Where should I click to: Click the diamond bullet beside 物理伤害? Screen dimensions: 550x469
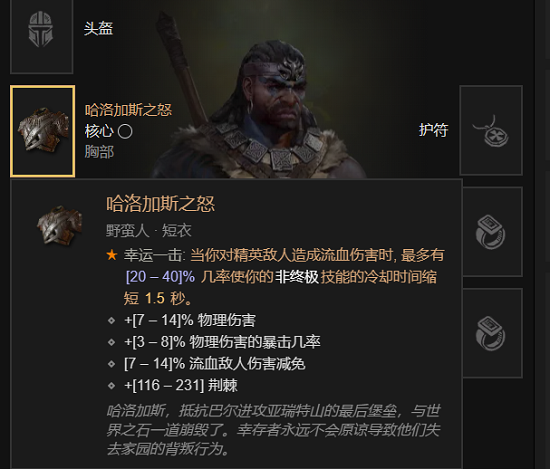[x=112, y=320]
